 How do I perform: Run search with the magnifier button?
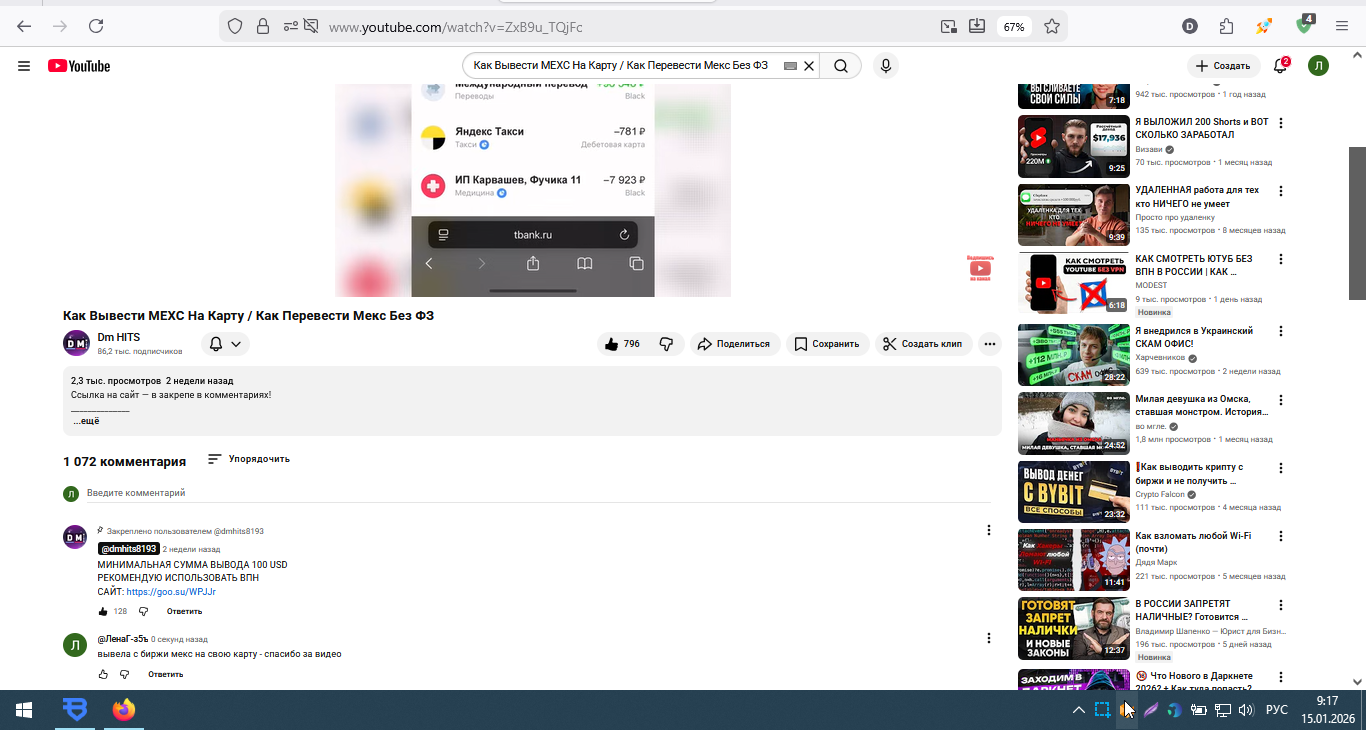841,66
